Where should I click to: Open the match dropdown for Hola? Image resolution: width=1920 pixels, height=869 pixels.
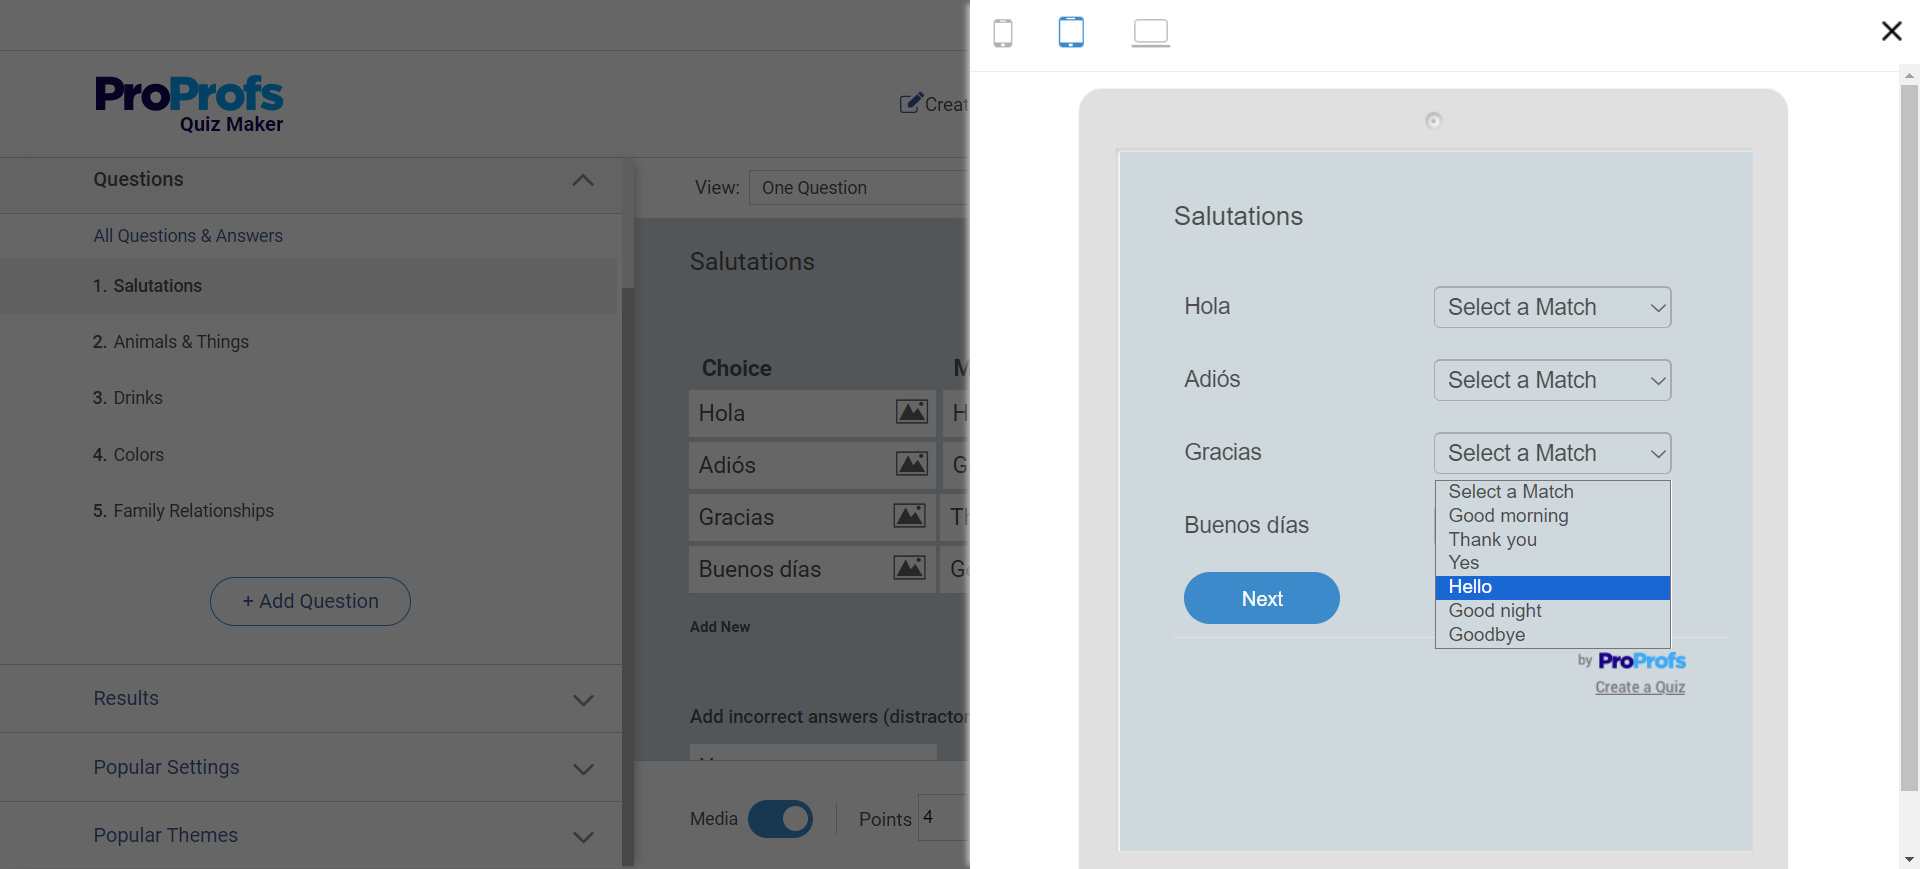pyautogui.click(x=1552, y=307)
